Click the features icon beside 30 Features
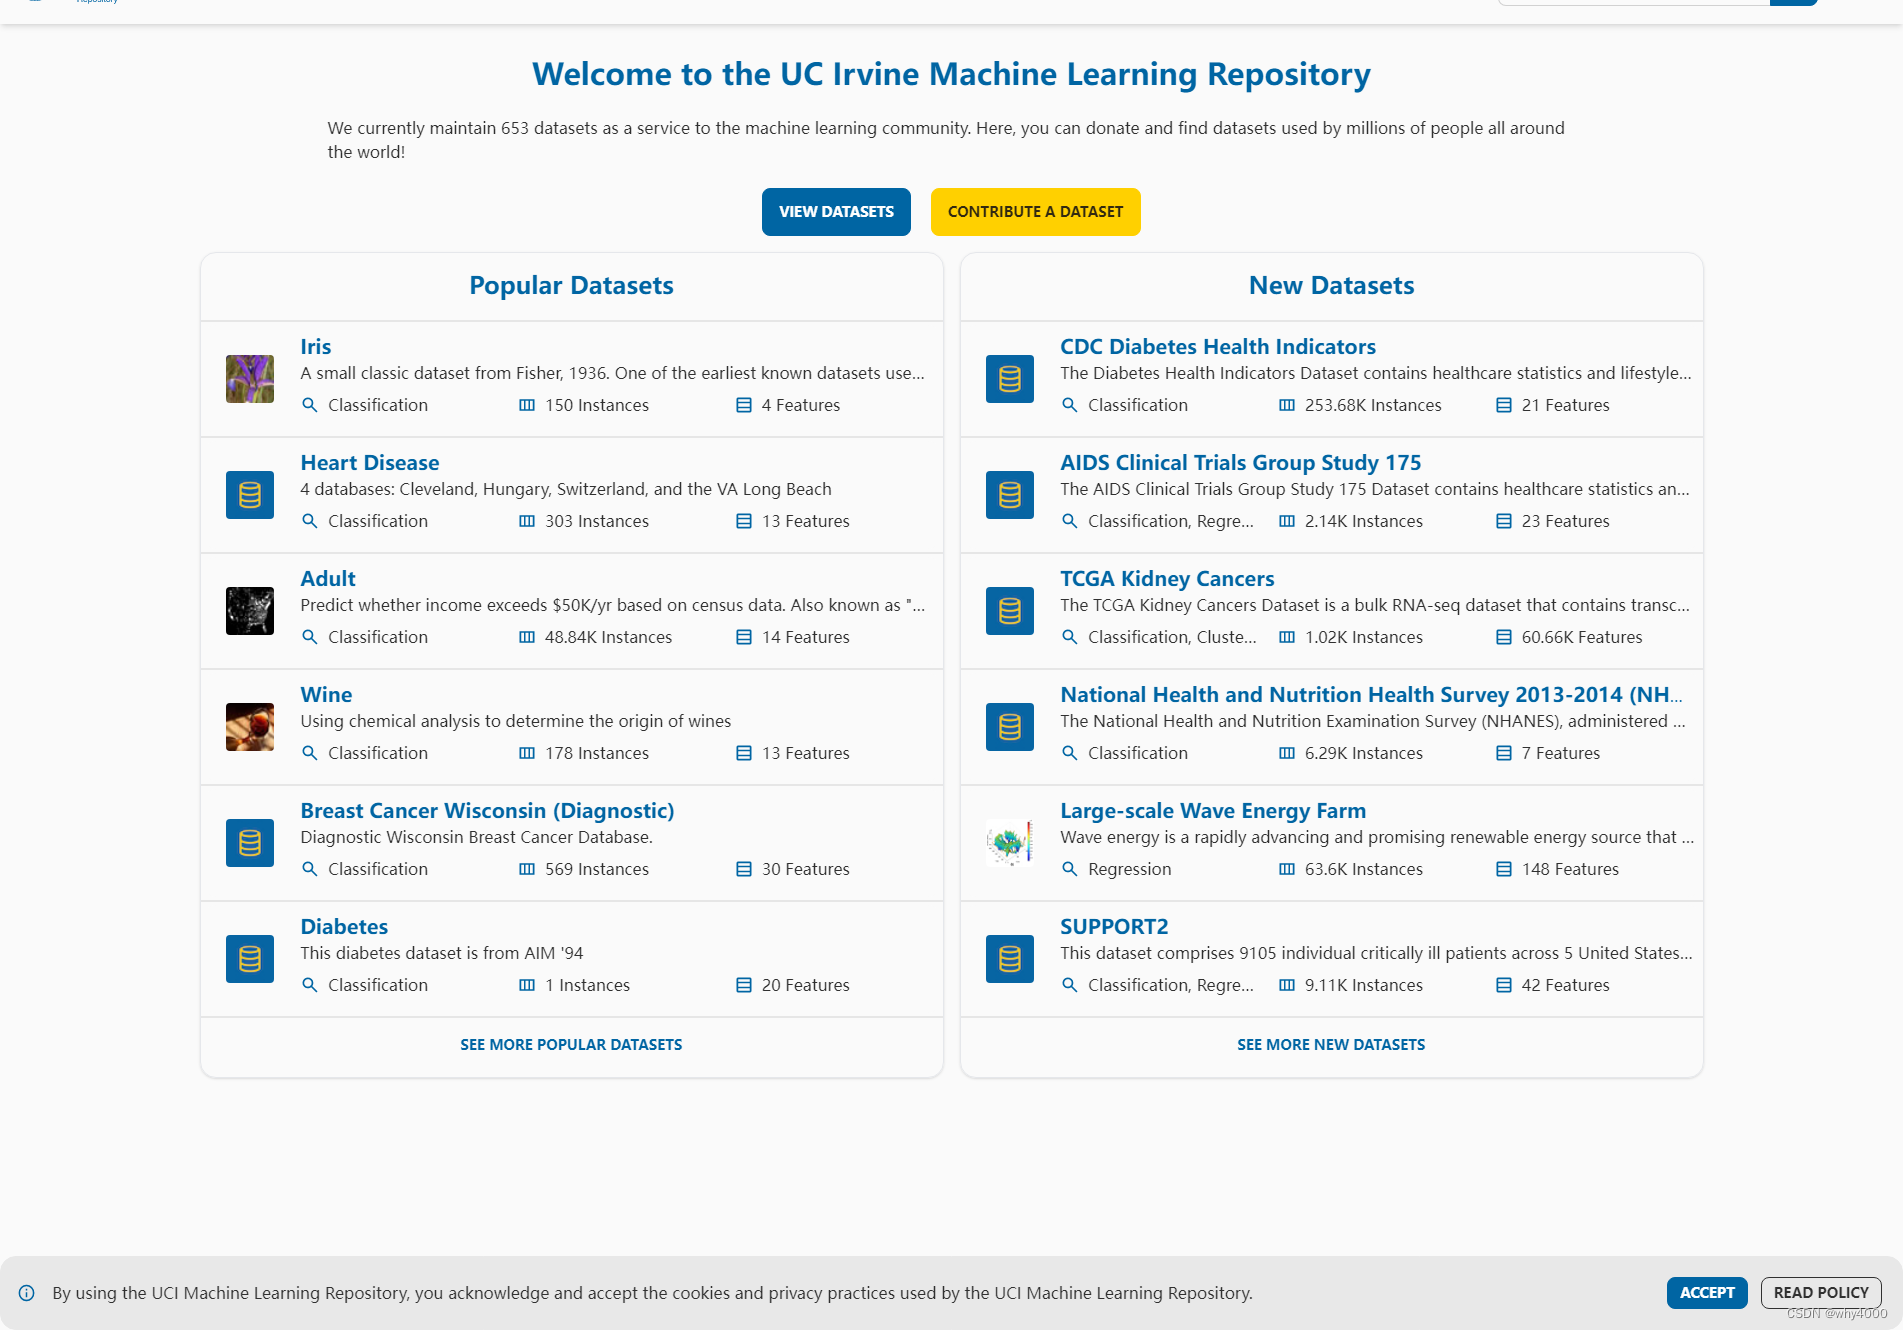Image resolution: width=1903 pixels, height=1330 pixels. (744, 869)
